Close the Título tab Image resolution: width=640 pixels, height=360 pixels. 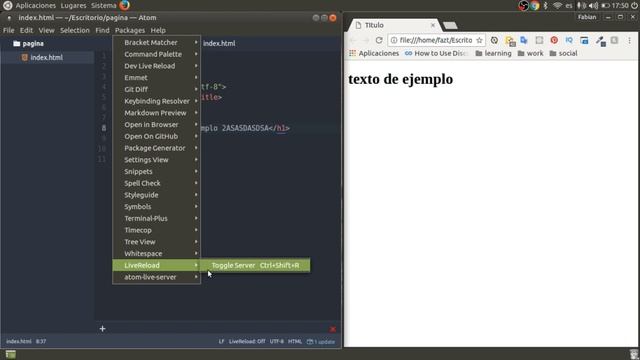tap(433, 25)
